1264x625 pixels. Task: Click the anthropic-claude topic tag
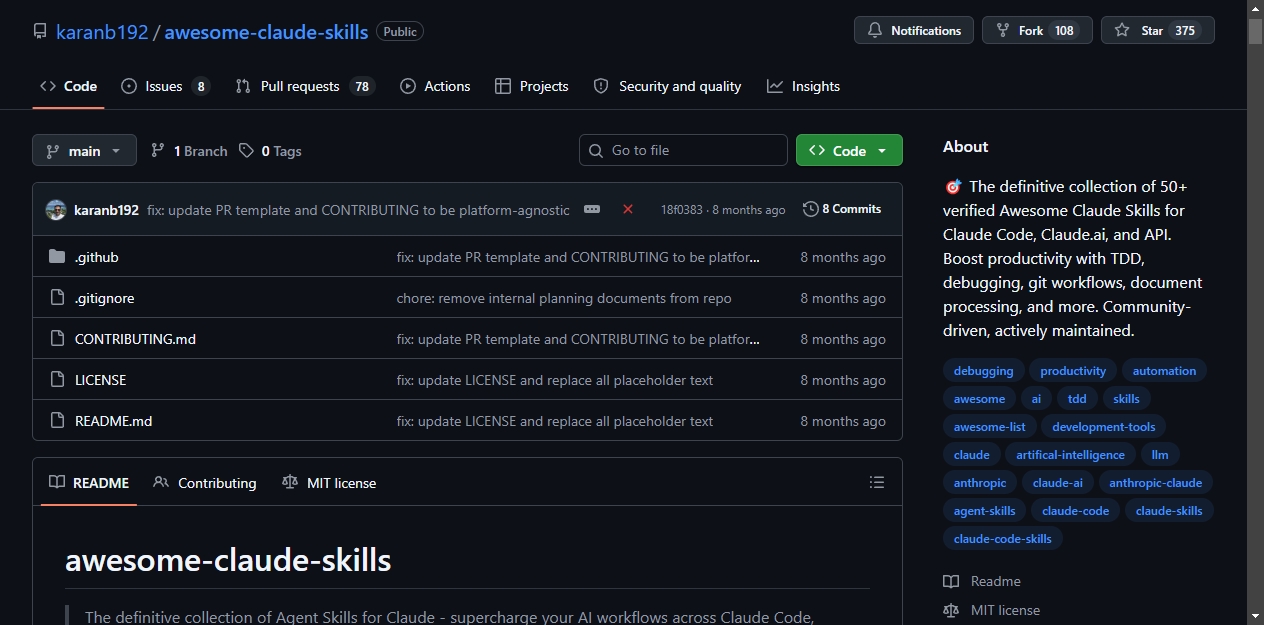(1155, 483)
